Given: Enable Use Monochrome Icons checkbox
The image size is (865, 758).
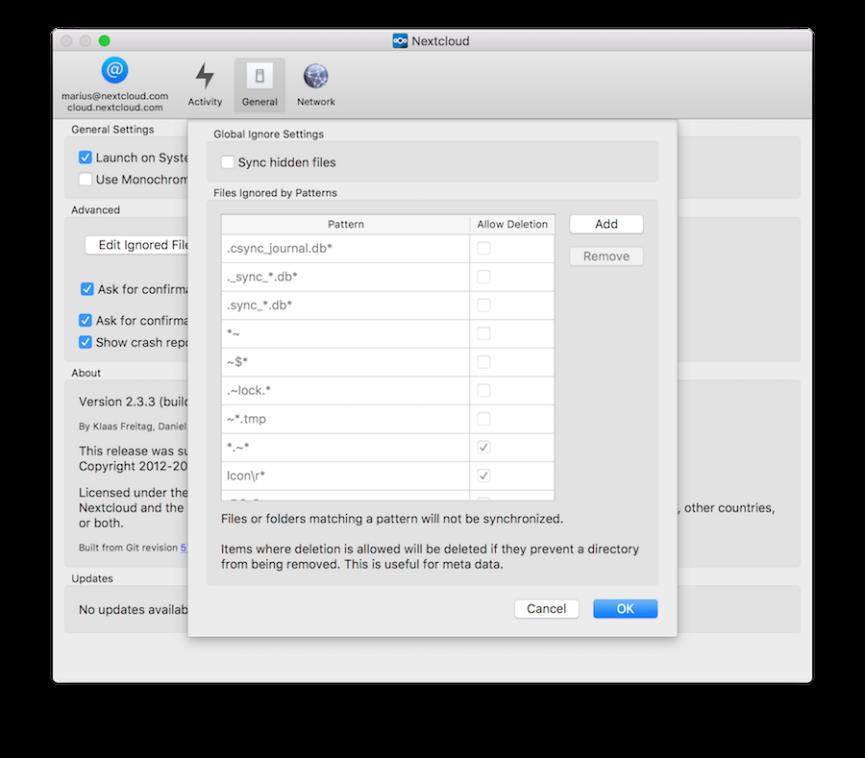Looking at the screenshot, I should [86, 179].
